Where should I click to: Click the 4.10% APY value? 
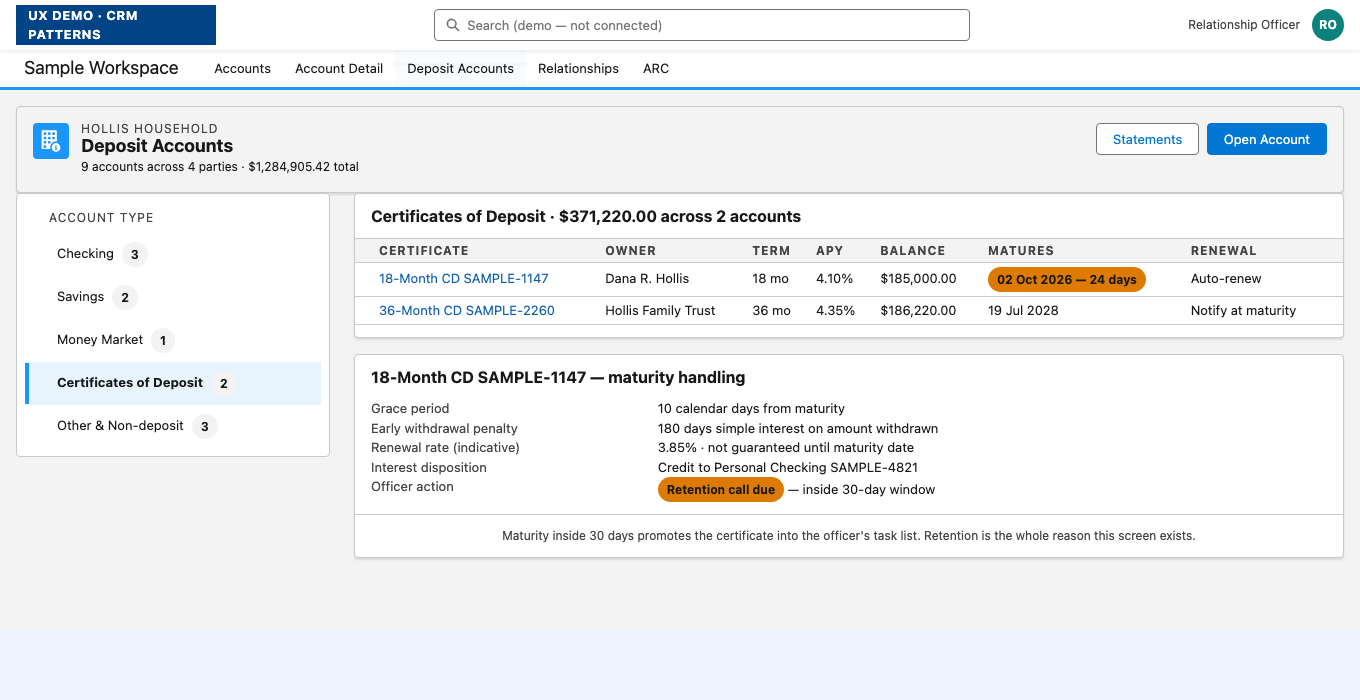(835, 279)
